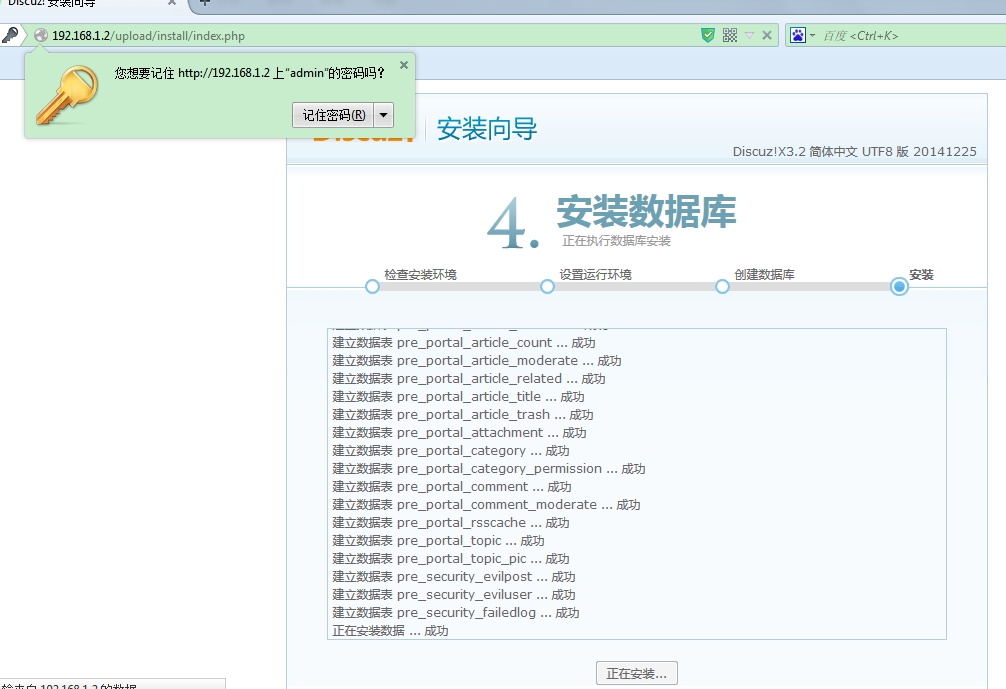The image size is (1006, 689).
Task: Expand the address bar history dropdown arrow
Action: pyautogui.click(x=749, y=35)
